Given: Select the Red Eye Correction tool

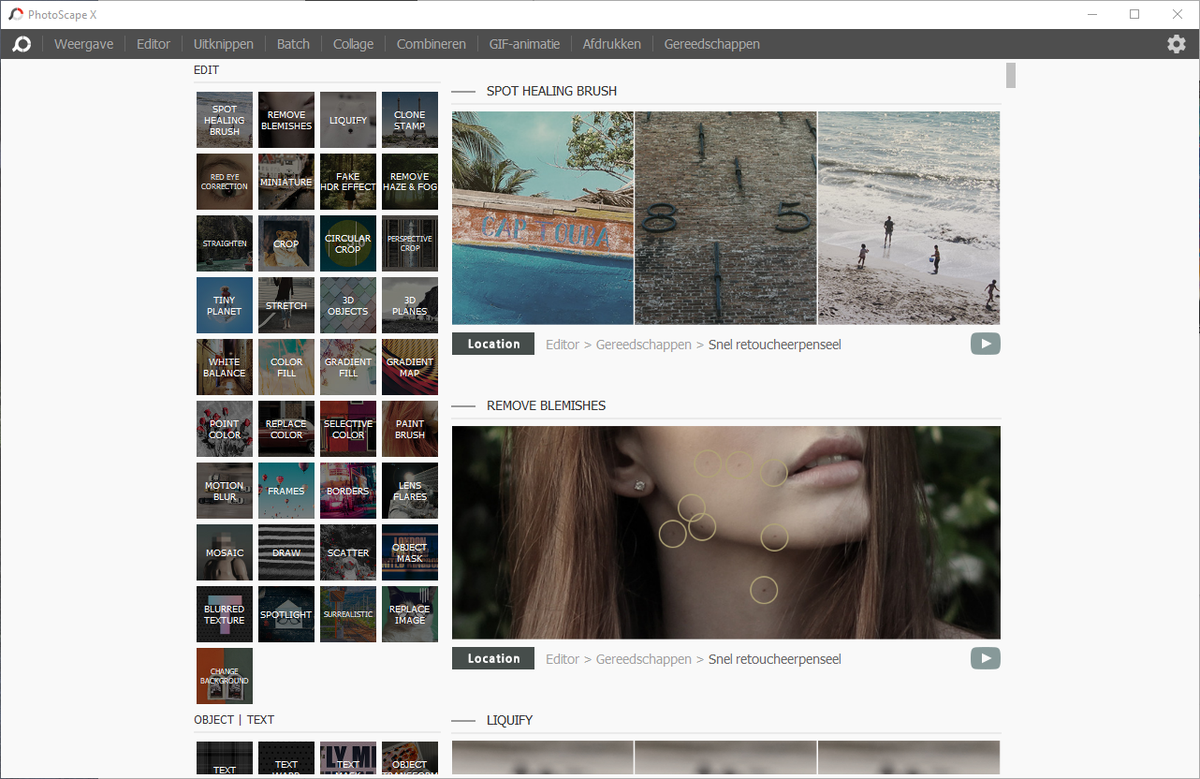Looking at the screenshot, I should 224,181.
